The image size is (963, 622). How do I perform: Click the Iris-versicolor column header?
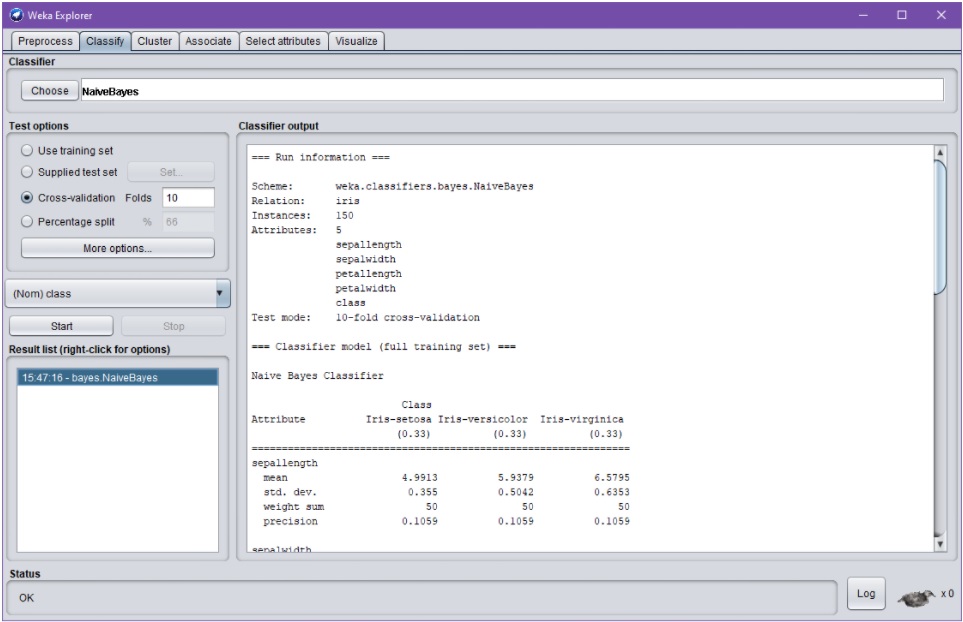483,419
